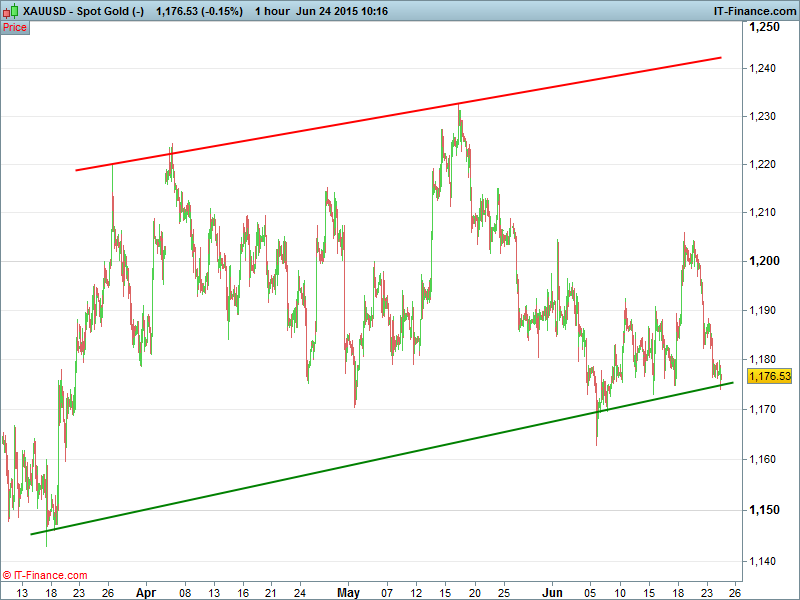This screenshot has width=800, height=600.
Task: Click the candlestick chart icon beside XAUUSD
Action: (10, 11)
